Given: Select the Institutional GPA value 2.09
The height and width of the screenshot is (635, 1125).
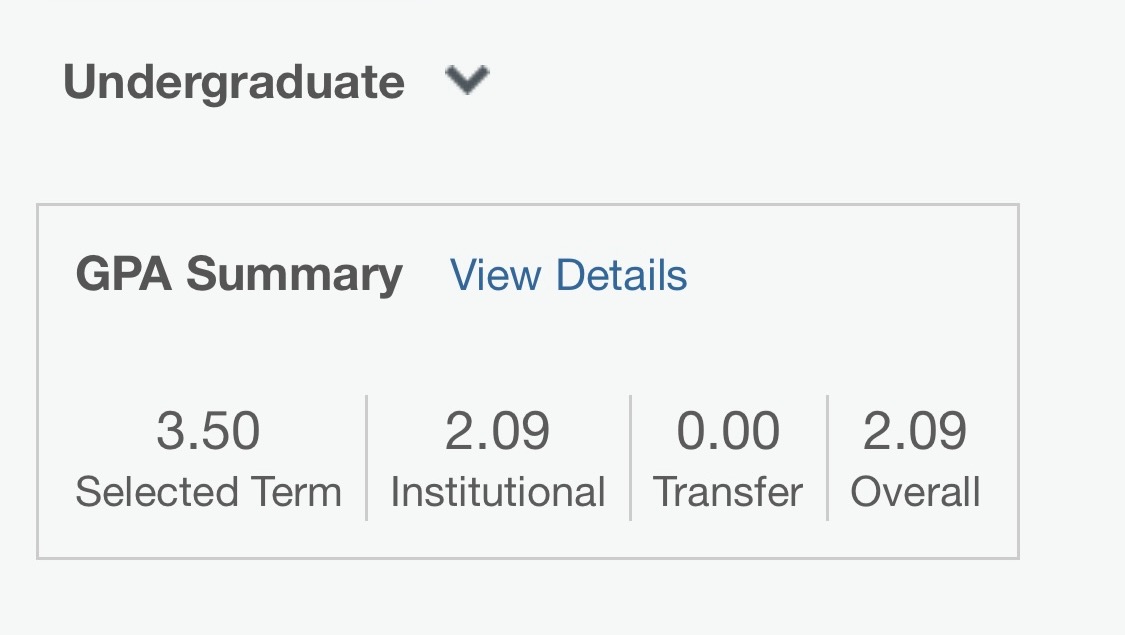Looking at the screenshot, I should coord(497,431).
